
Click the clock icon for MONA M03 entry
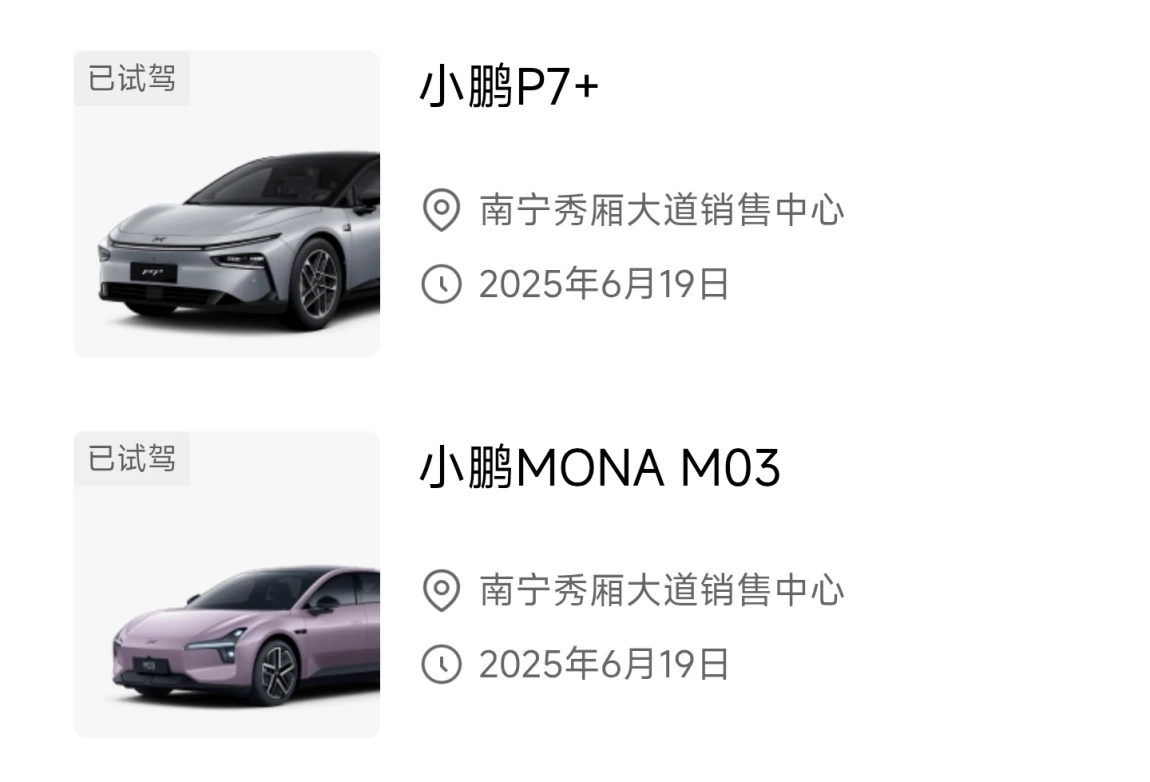pos(442,664)
